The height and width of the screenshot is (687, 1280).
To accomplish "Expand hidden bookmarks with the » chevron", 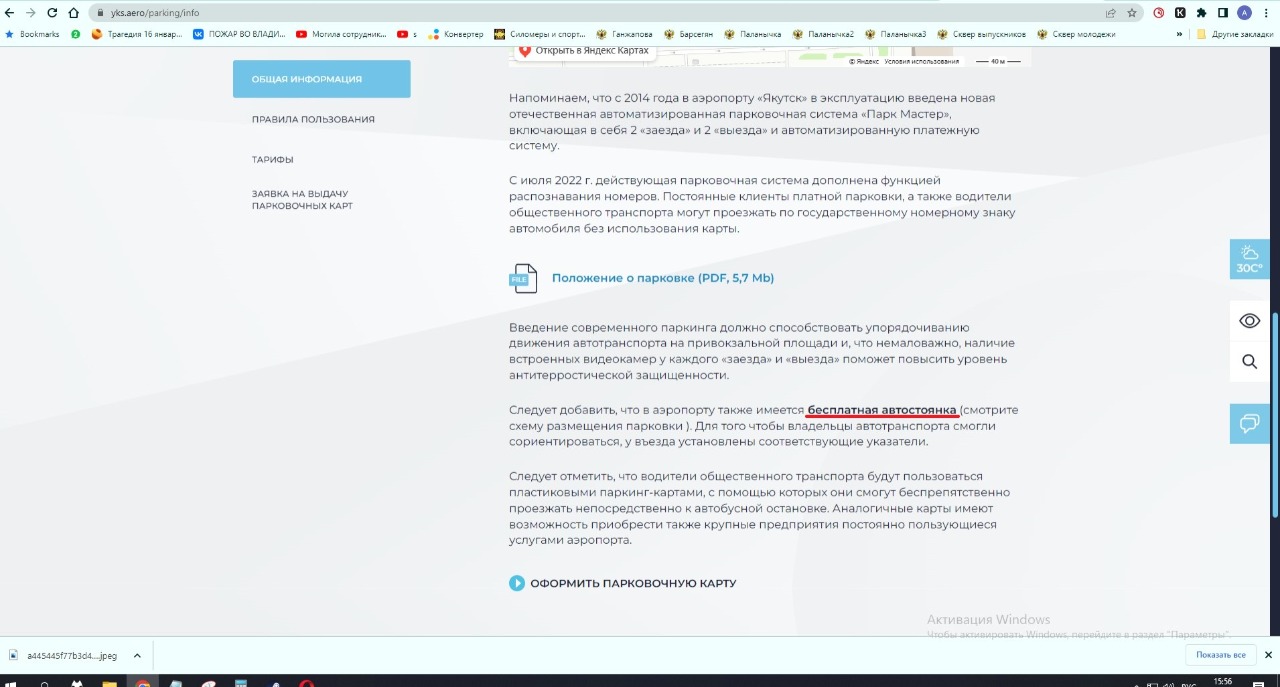I will click(x=1180, y=34).
